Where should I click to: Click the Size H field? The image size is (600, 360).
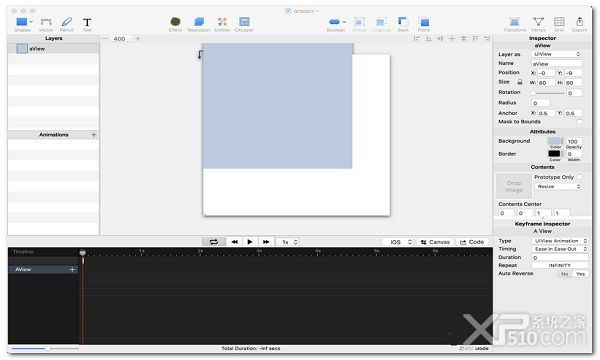573,83
